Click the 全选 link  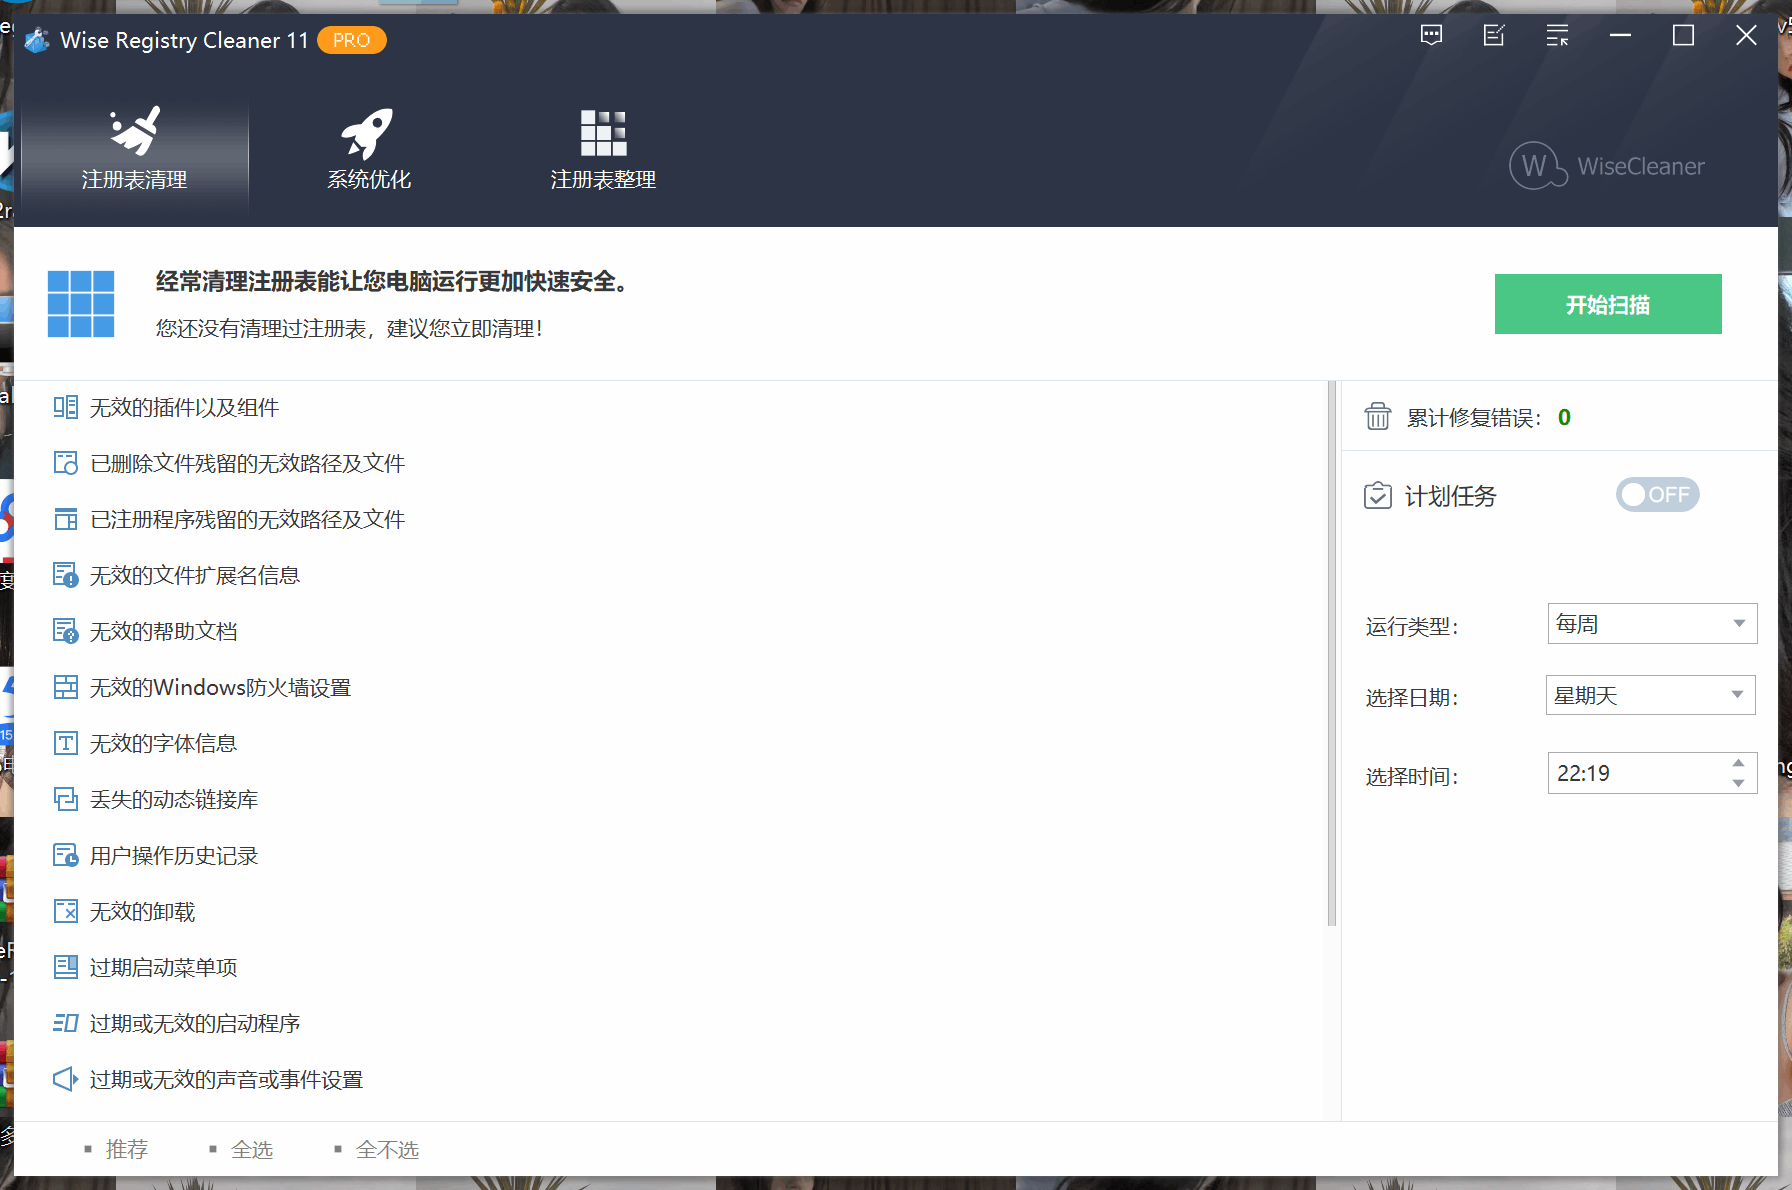251,1150
